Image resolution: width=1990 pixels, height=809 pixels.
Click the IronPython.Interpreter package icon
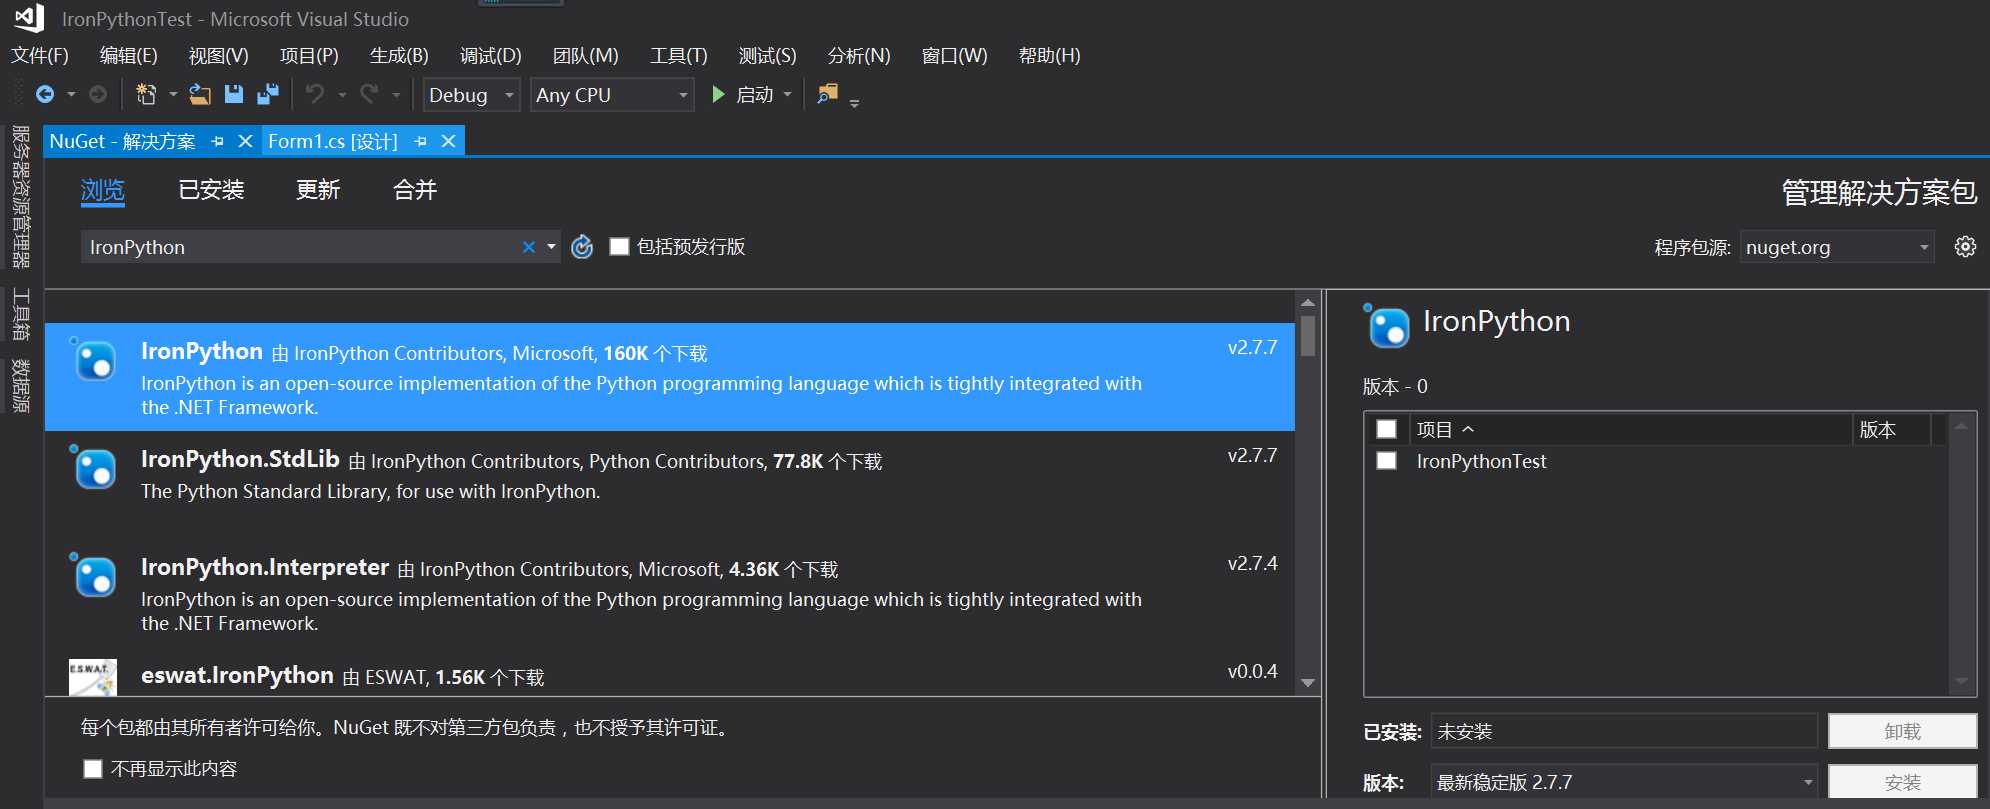(94, 576)
